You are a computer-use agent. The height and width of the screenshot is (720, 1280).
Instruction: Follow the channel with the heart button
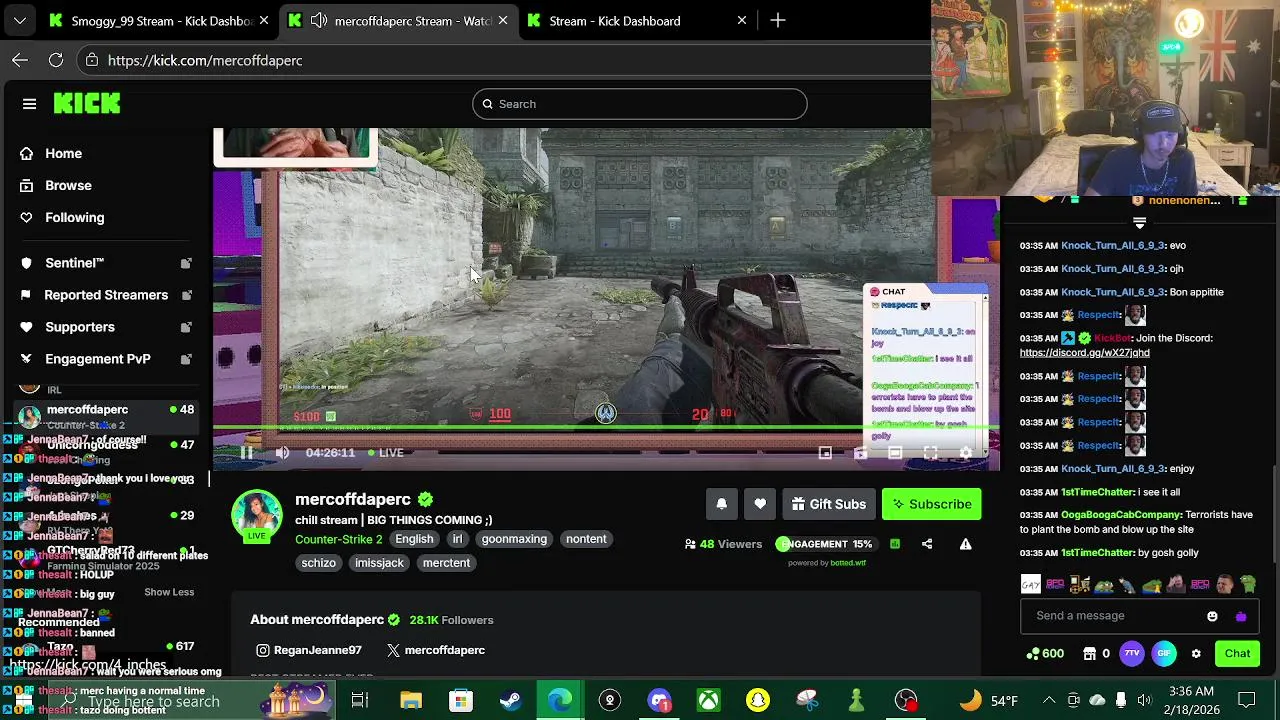[x=760, y=504]
